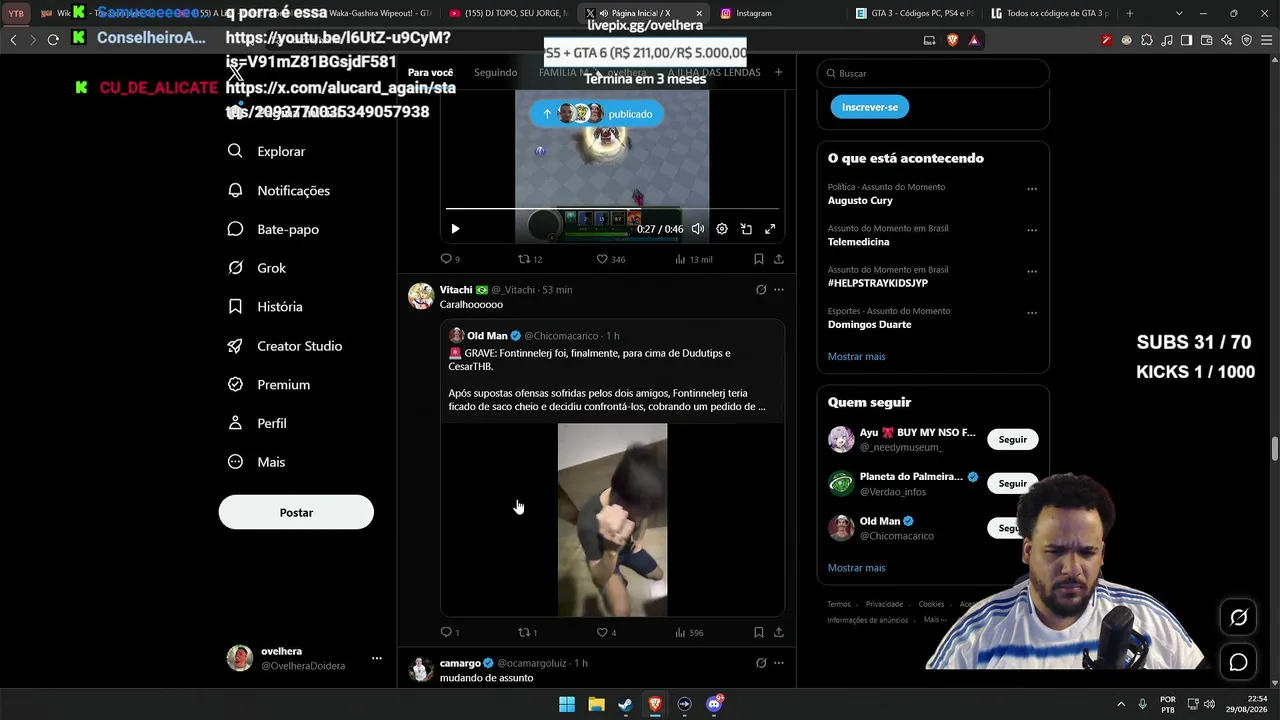Expand the video to fullscreen
Screen dimensions: 1280x720
pos(770,229)
